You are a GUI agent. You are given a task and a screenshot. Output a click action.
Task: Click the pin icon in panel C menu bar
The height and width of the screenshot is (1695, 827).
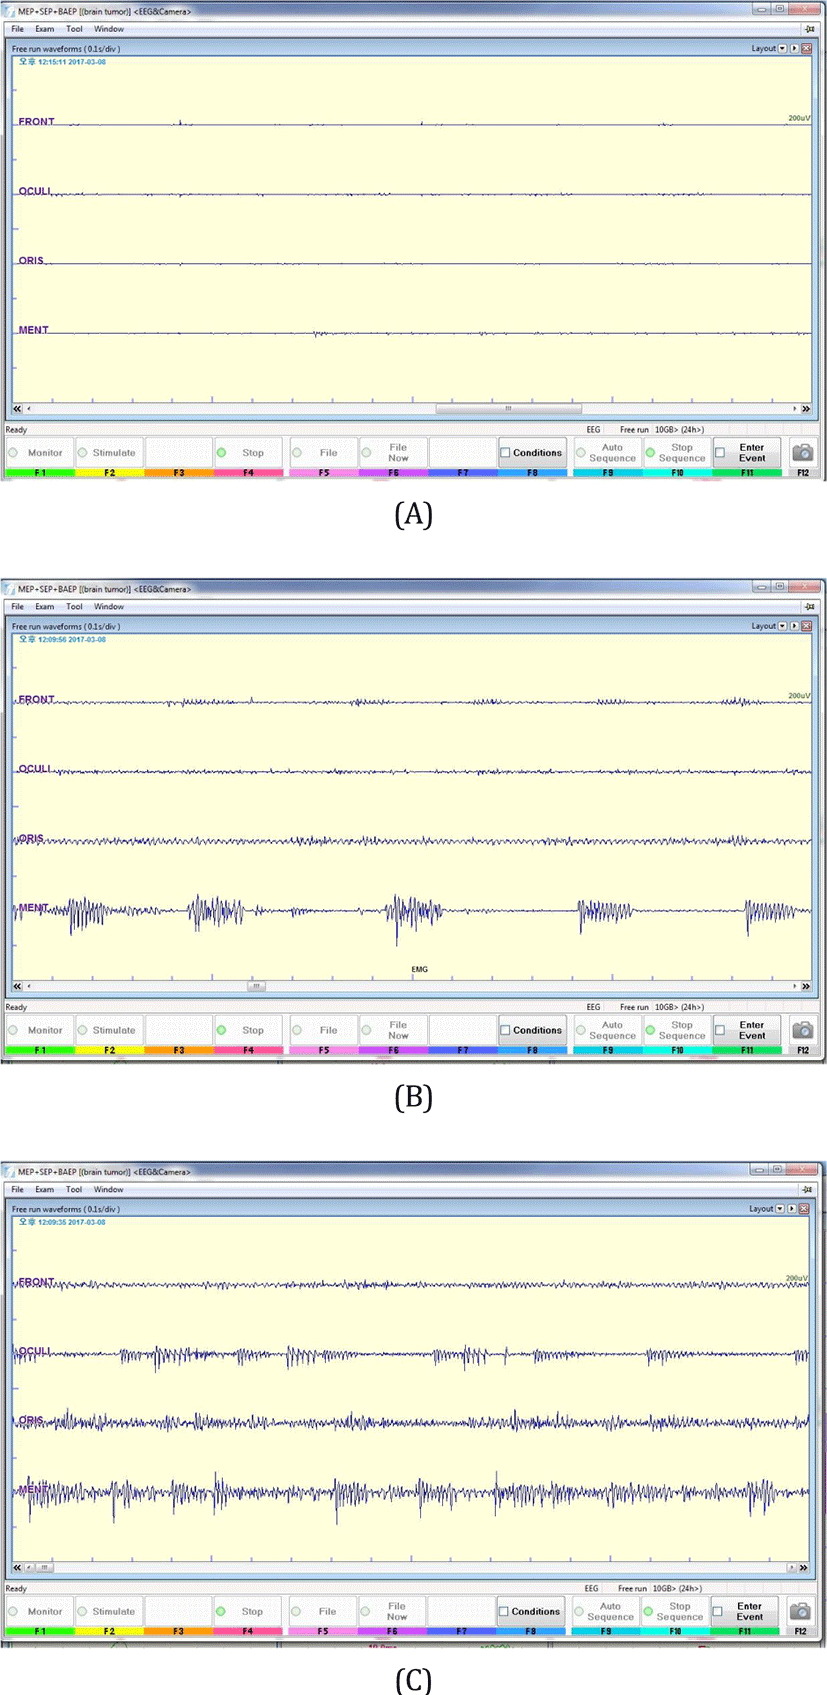click(x=809, y=1190)
